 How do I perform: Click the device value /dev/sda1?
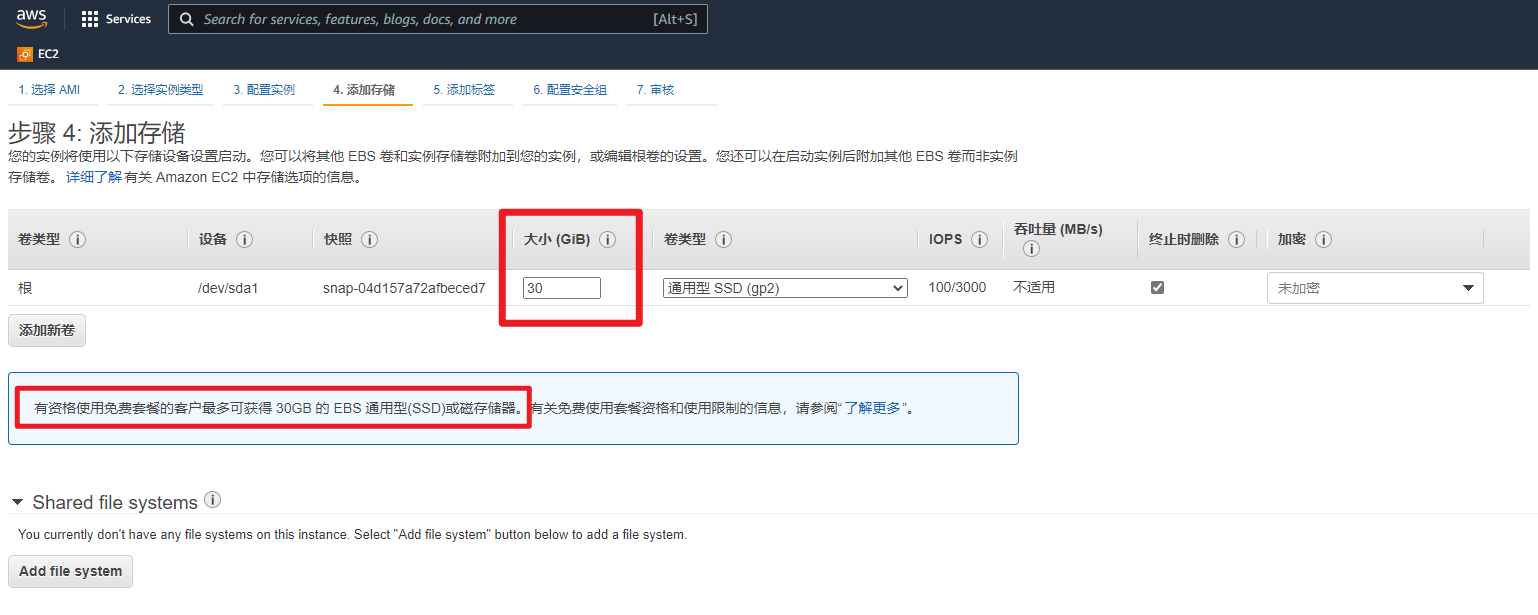click(x=228, y=288)
